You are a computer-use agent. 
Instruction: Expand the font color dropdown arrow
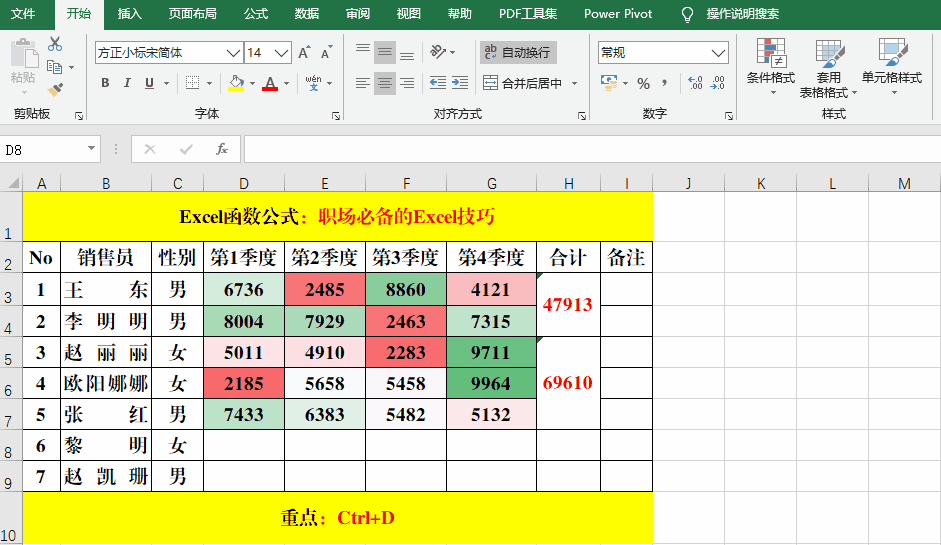coord(287,83)
